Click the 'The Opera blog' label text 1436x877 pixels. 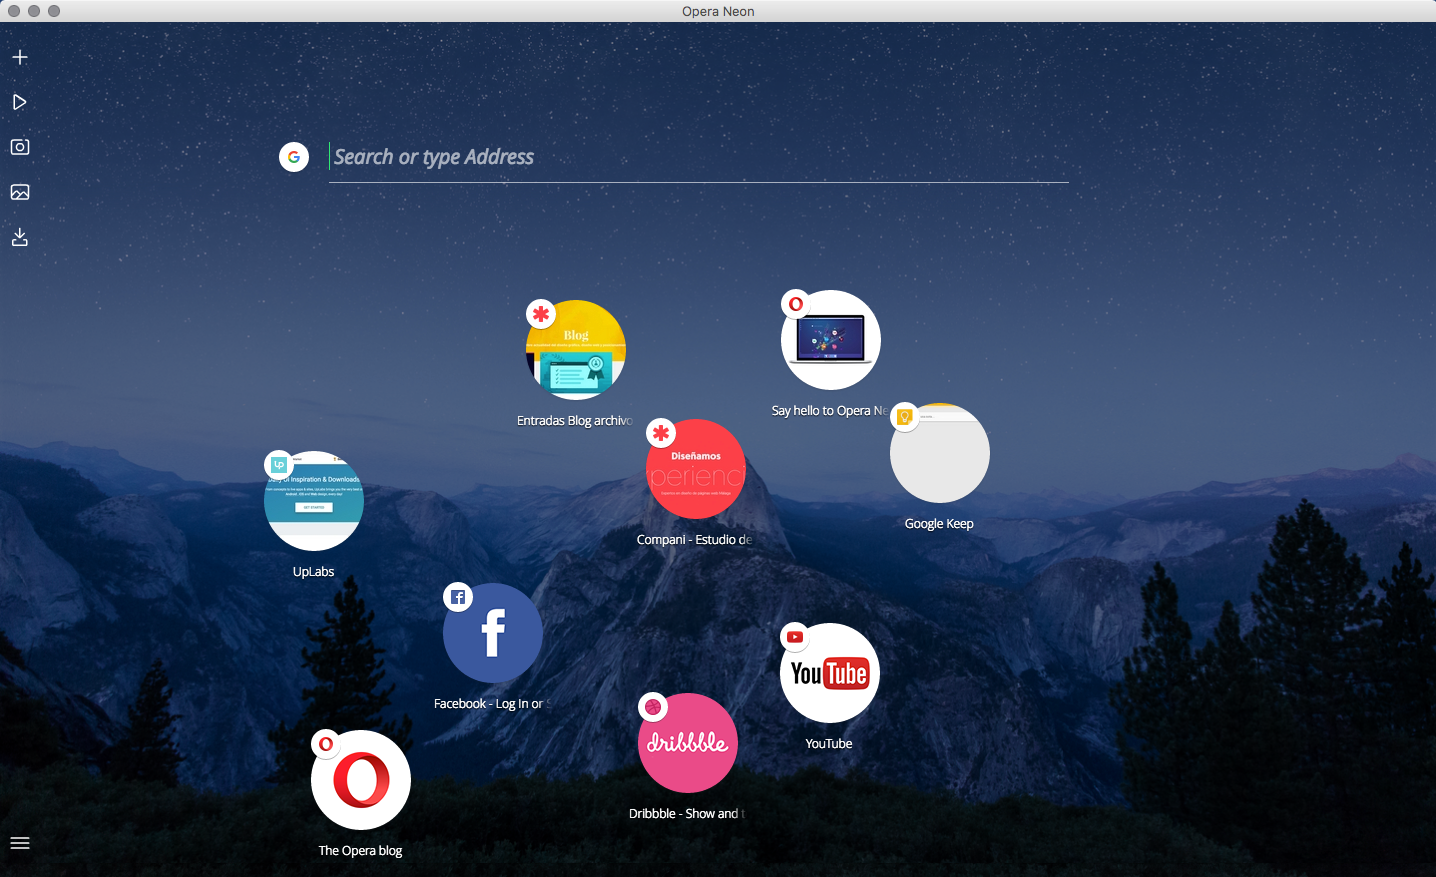point(360,851)
